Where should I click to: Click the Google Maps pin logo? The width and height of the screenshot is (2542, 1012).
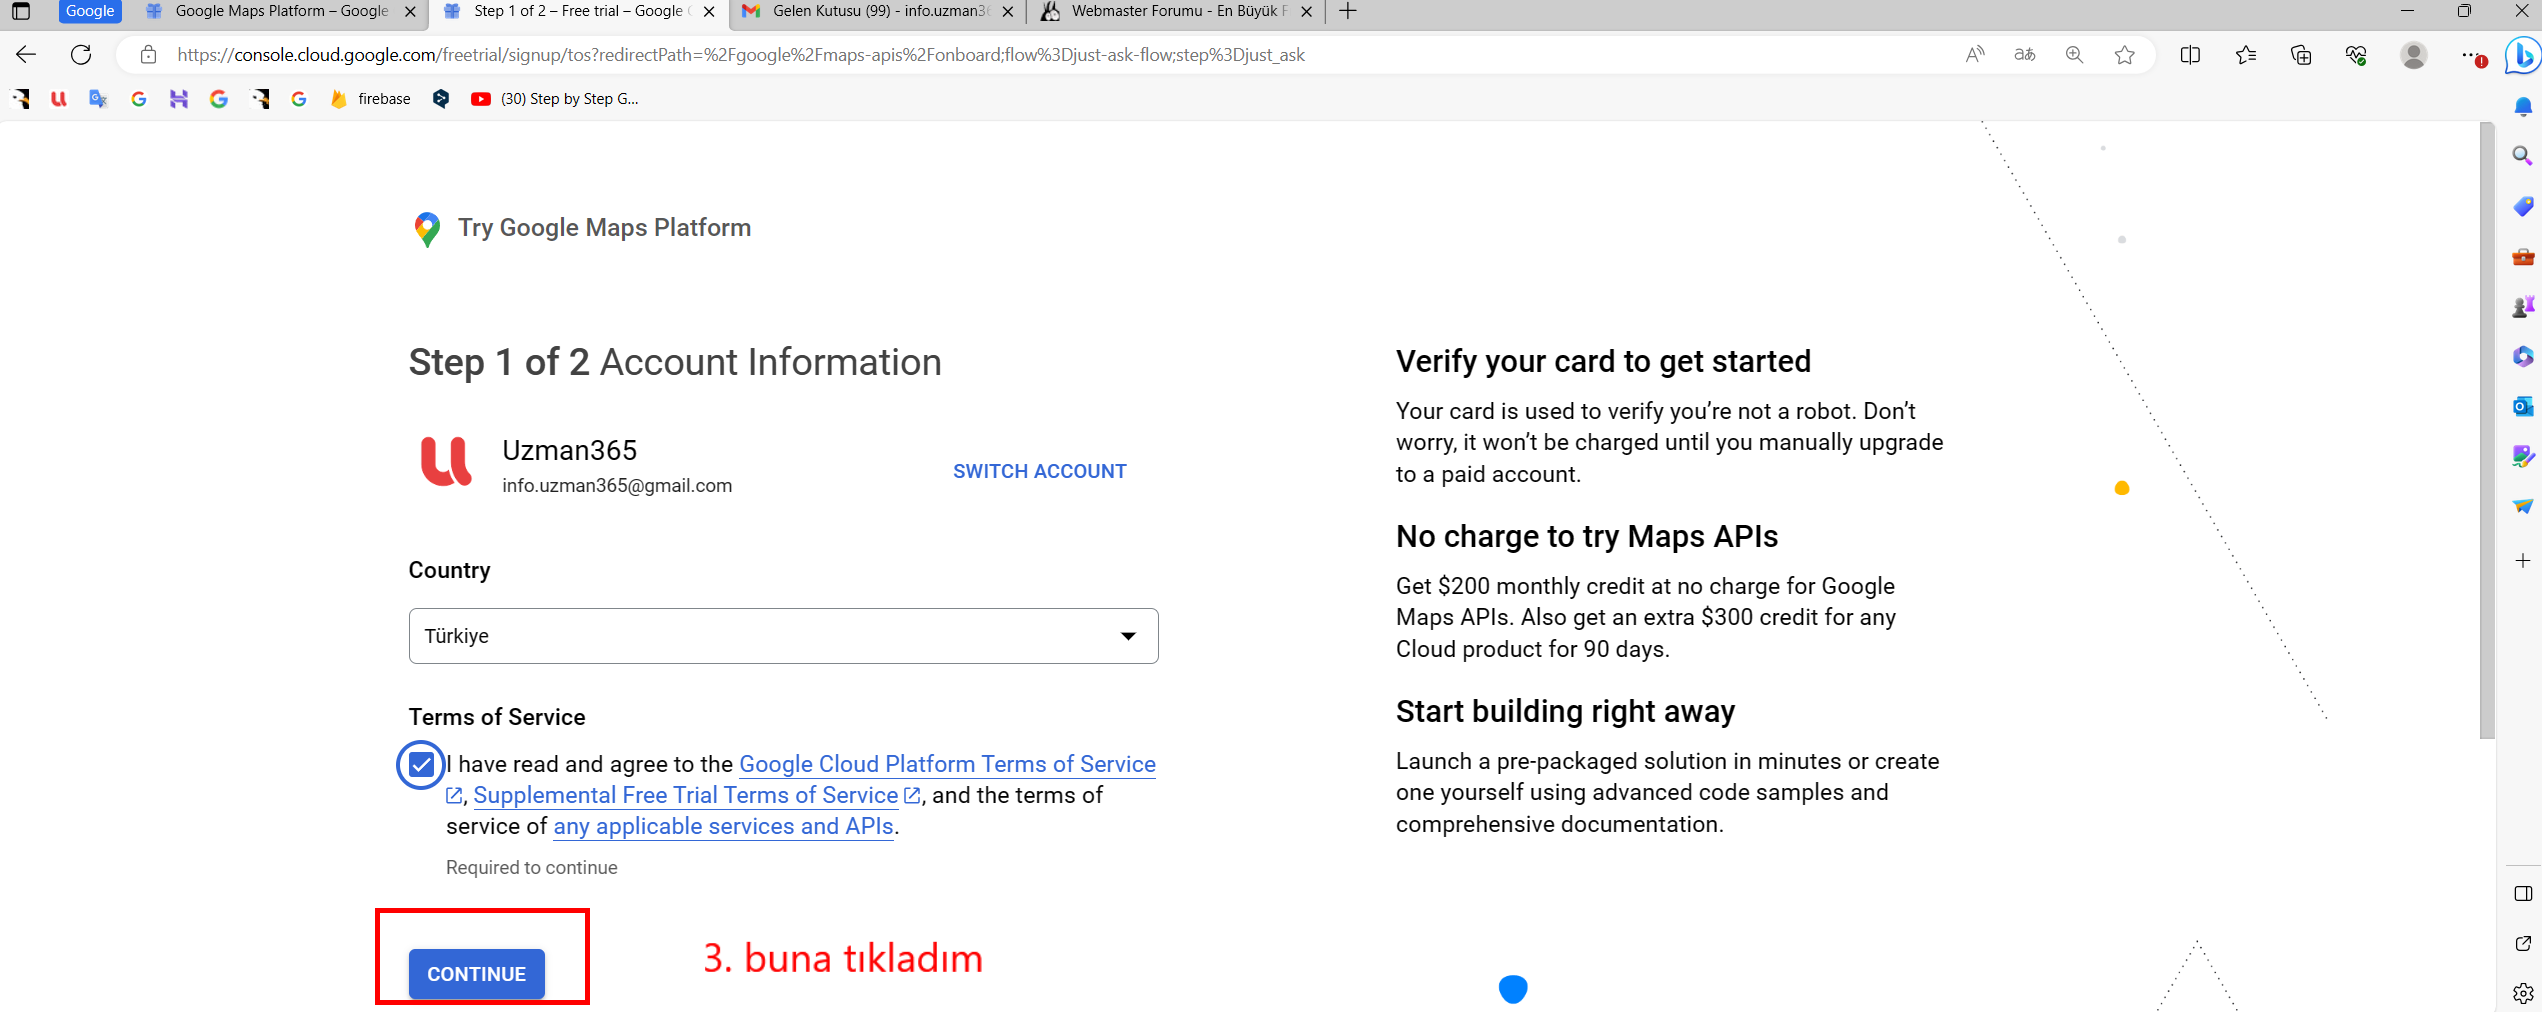tap(427, 229)
